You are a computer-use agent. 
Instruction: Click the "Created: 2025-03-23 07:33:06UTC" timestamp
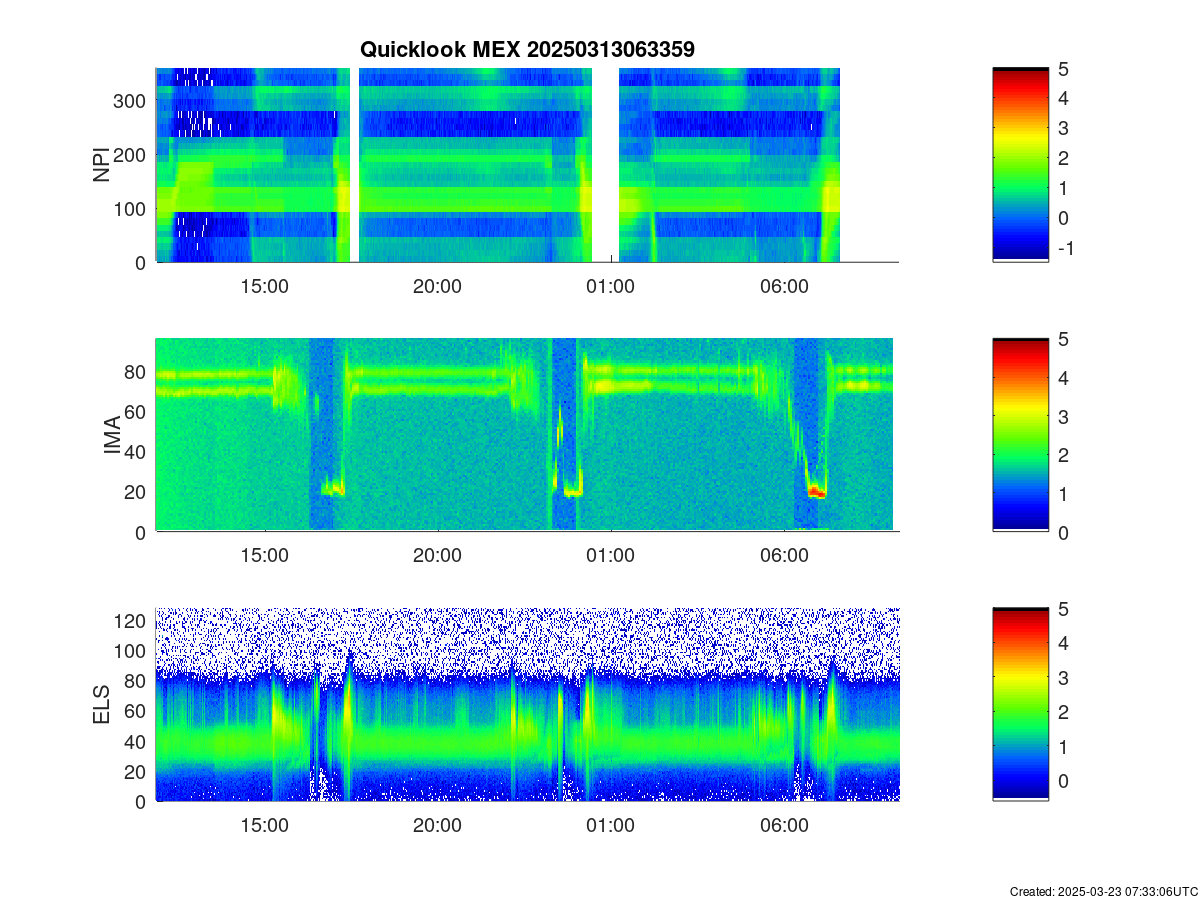(x=1103, y=891)
